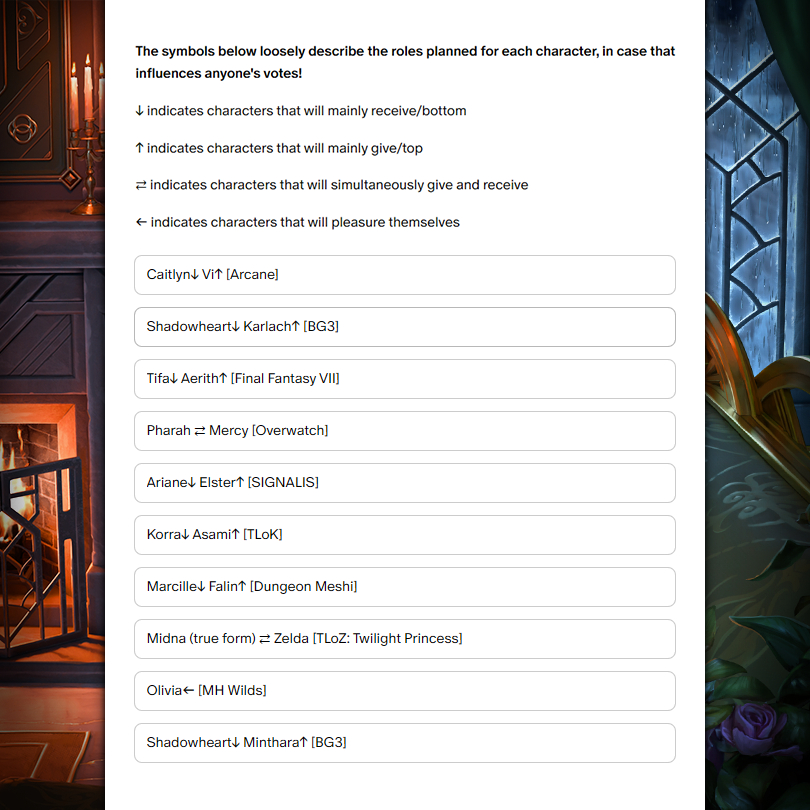The width and height of the screenshot is (810, 810).
Task: Select the Shadowheart and Minthara poll option
Action: (404, 743)
